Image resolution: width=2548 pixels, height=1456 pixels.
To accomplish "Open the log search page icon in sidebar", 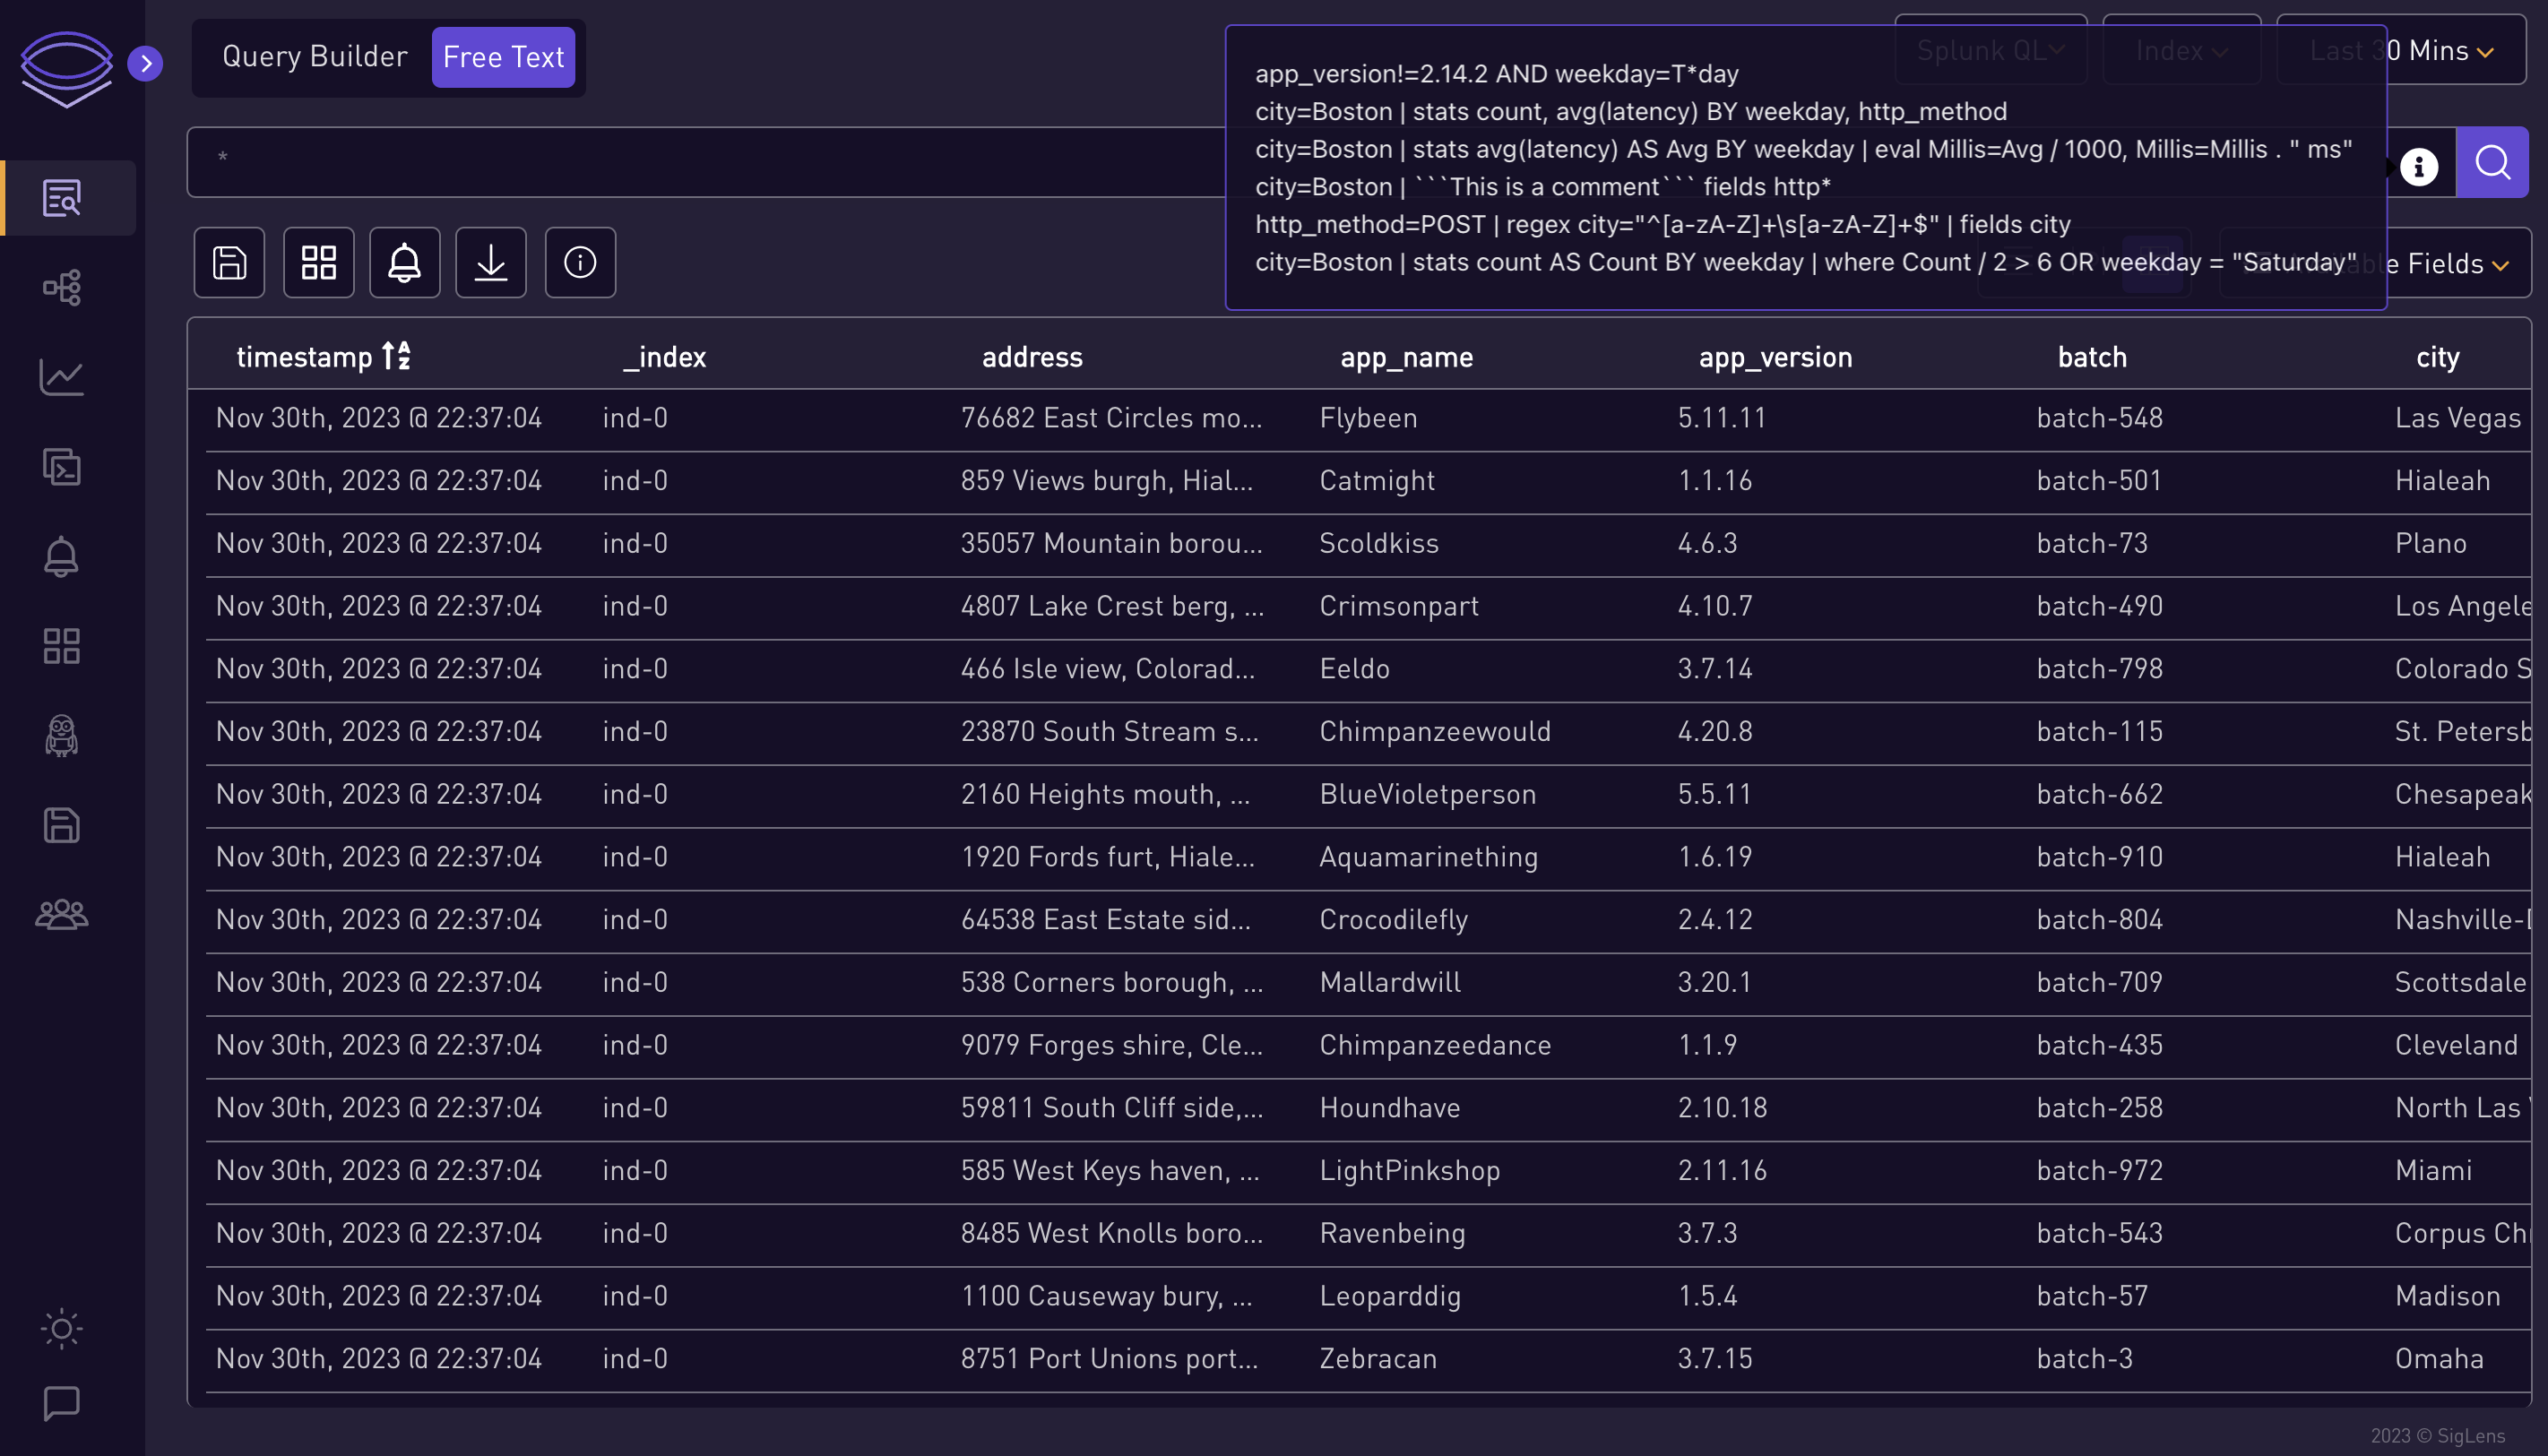I will 62,198.
